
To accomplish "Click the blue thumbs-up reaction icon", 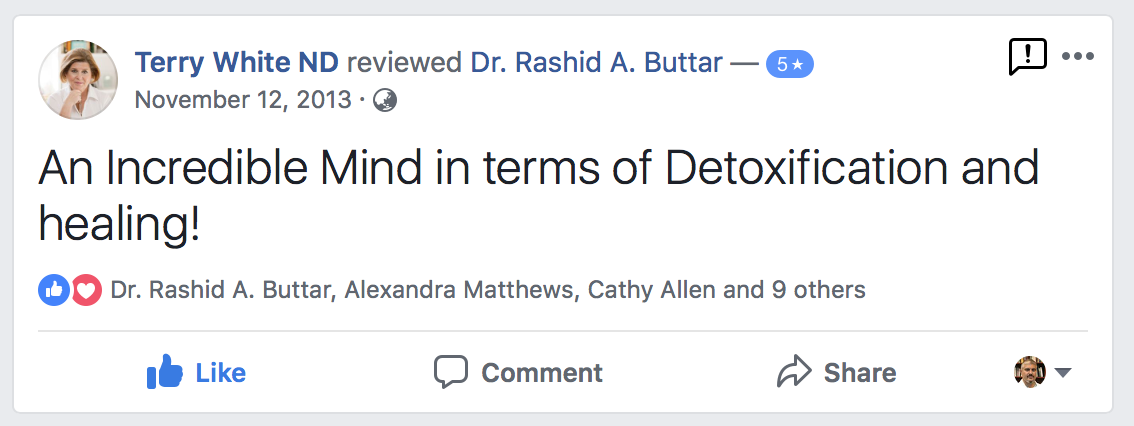I will click(x=53, y=291).
